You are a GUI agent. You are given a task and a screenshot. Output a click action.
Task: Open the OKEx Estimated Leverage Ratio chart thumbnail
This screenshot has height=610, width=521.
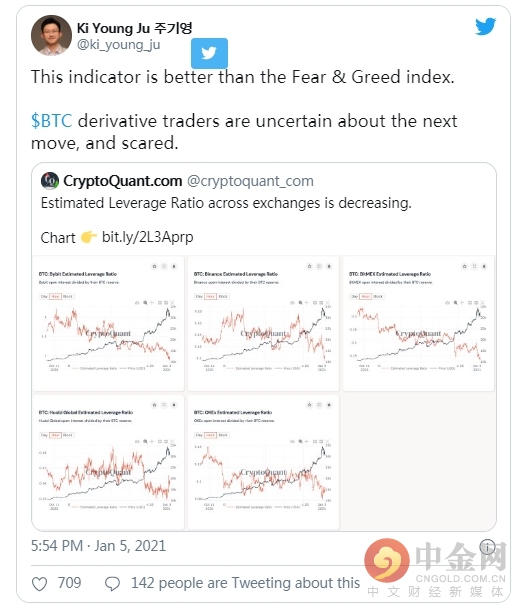pyautogui.click(x=263, y=462)
